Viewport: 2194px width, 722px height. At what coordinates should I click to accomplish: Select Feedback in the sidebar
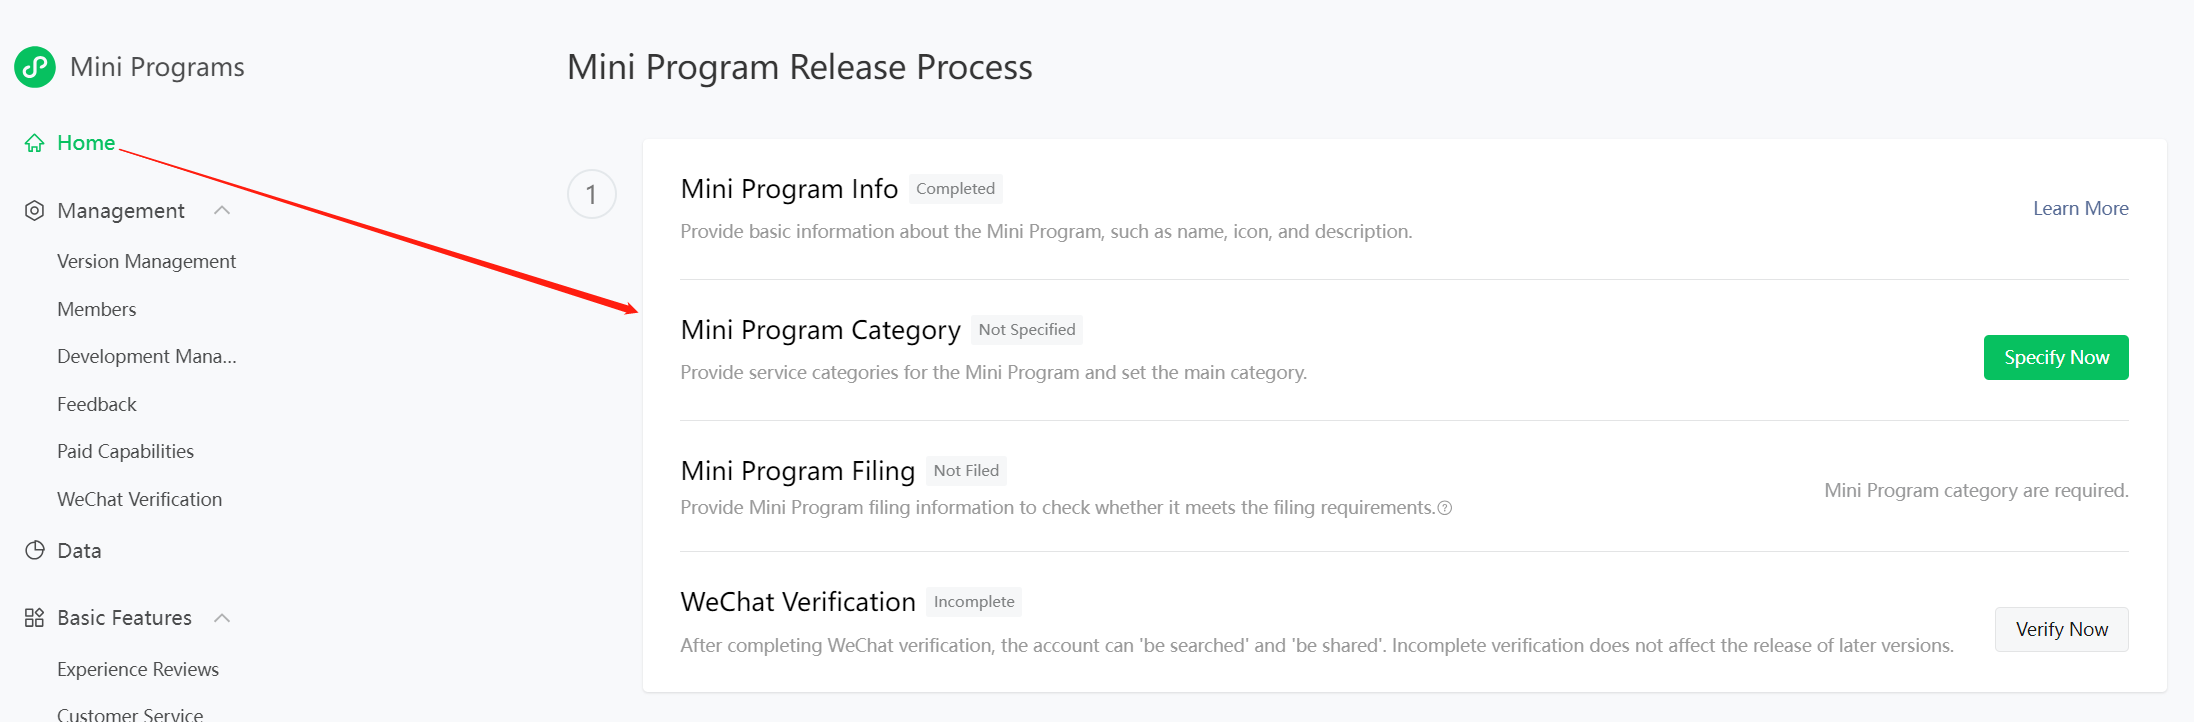tap(96, 404)
